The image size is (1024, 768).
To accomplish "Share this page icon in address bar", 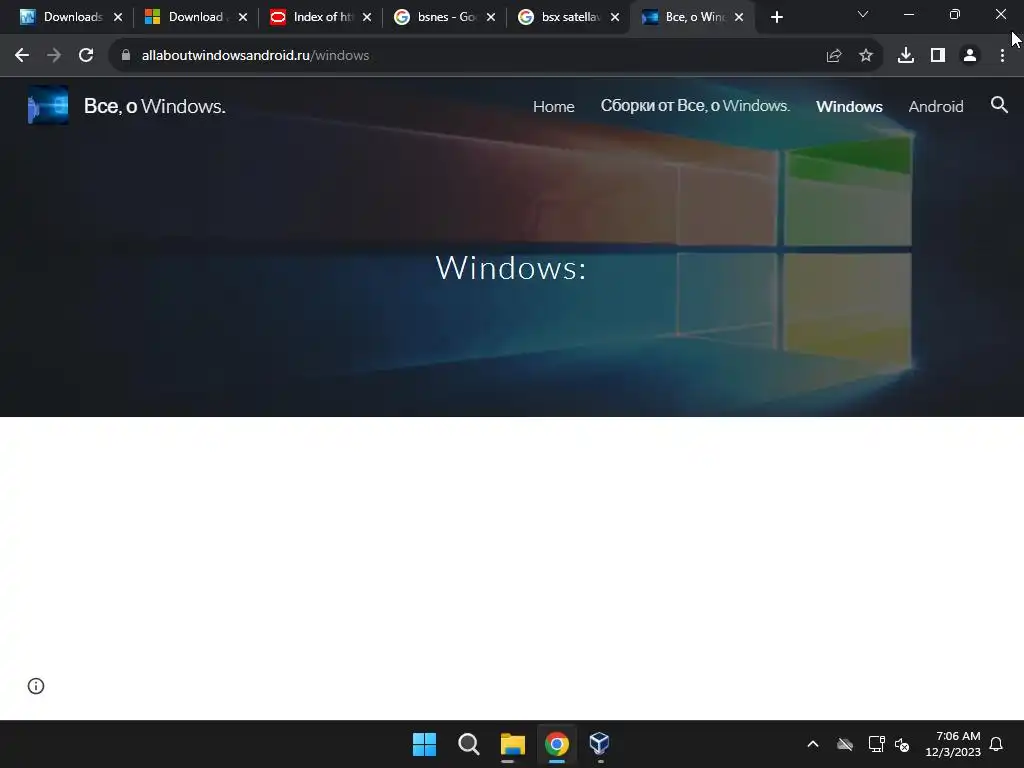I will (833, 56).
